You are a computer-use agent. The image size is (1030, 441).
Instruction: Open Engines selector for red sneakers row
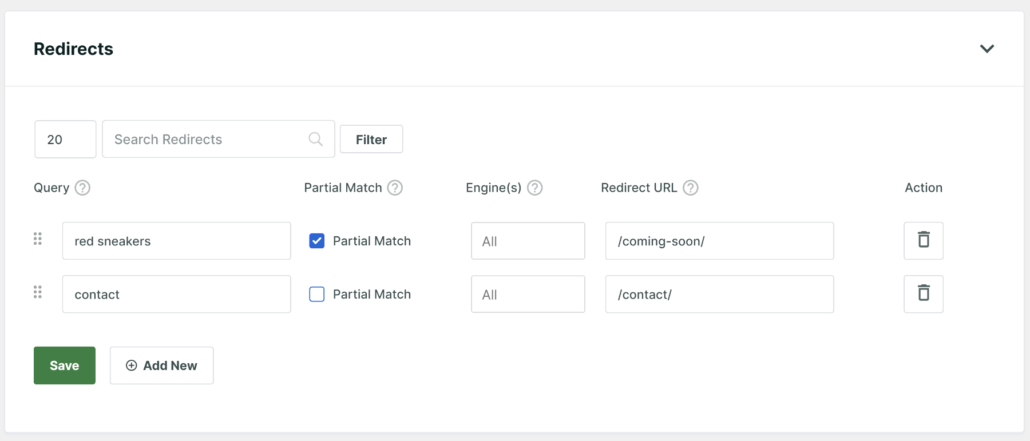coord(527,241)
